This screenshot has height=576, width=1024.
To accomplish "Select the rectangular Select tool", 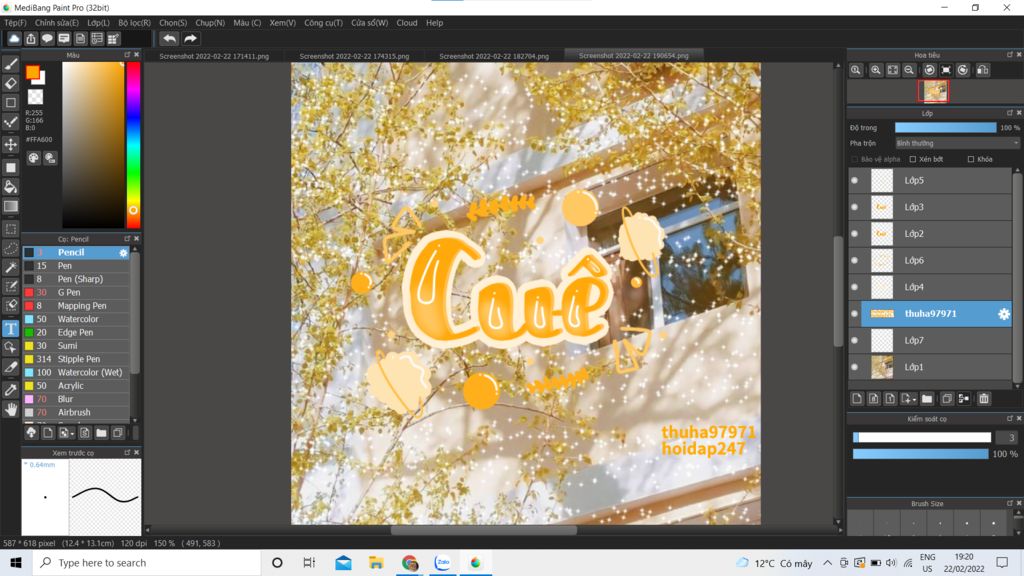I will tap(11, 229).
